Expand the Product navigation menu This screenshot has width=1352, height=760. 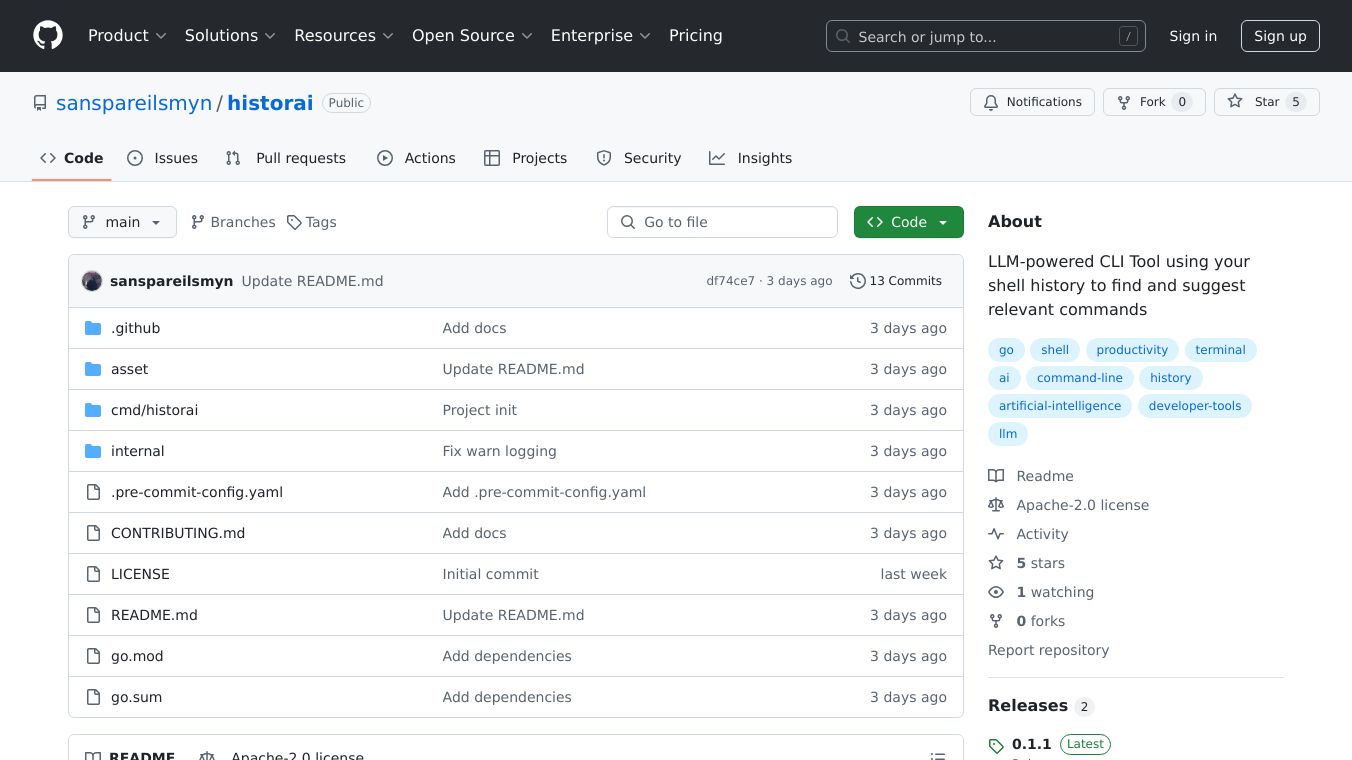[x=127, y=36]
